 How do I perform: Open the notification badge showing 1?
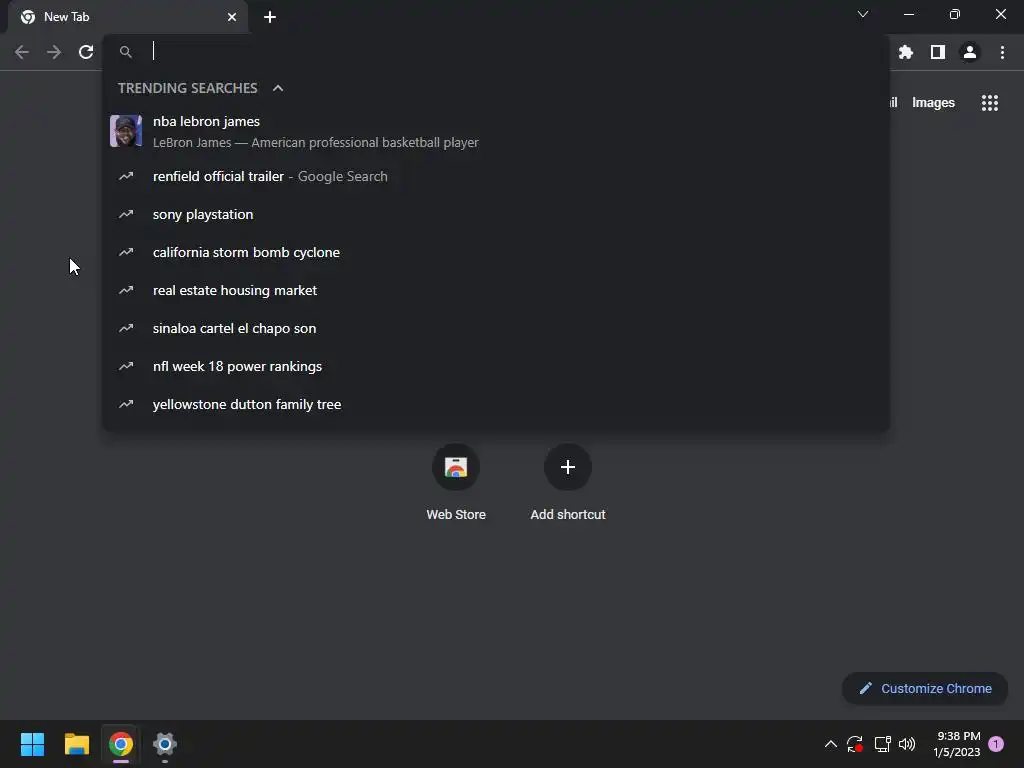[x=996, y=744]
